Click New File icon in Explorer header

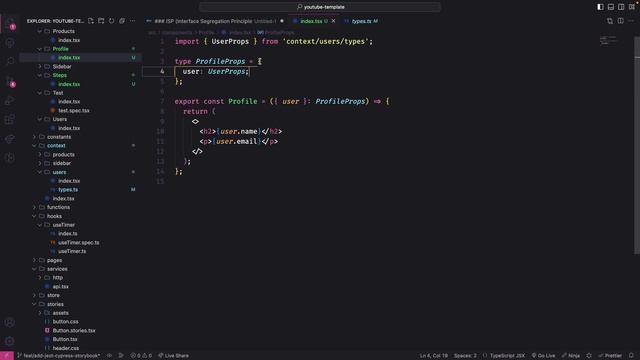coord(91,21)
